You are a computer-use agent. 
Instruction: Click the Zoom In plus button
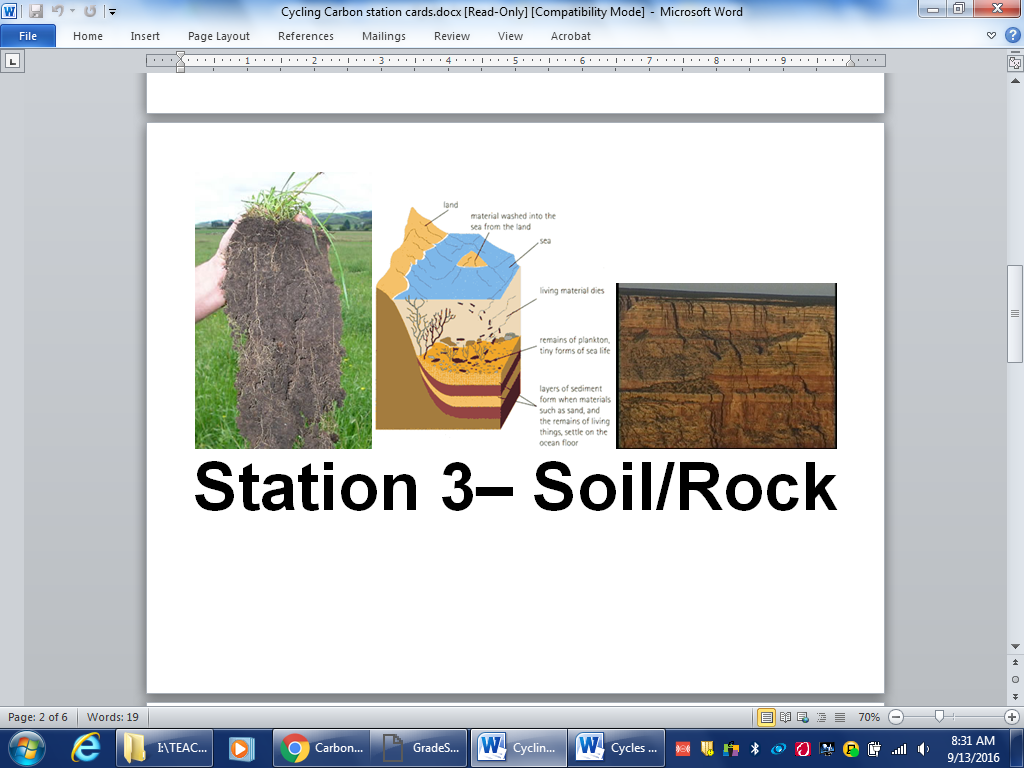coord(1012,717)
